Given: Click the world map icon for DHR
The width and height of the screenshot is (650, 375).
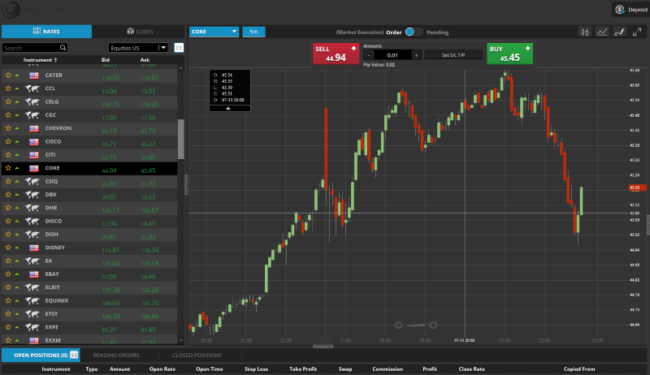Looking at the screenshot, I should [32, 208].
